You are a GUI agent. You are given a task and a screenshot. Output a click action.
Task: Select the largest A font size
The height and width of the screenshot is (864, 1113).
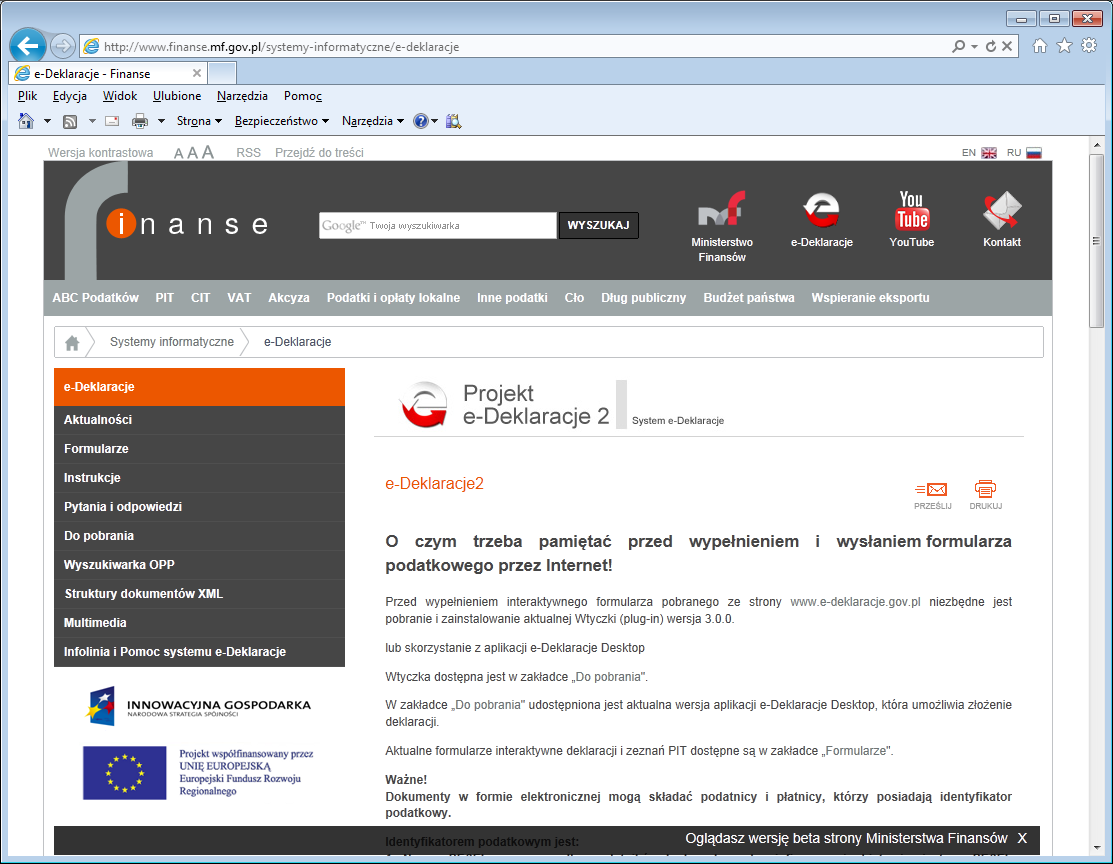pyautogui.click(x=207, y=152)
